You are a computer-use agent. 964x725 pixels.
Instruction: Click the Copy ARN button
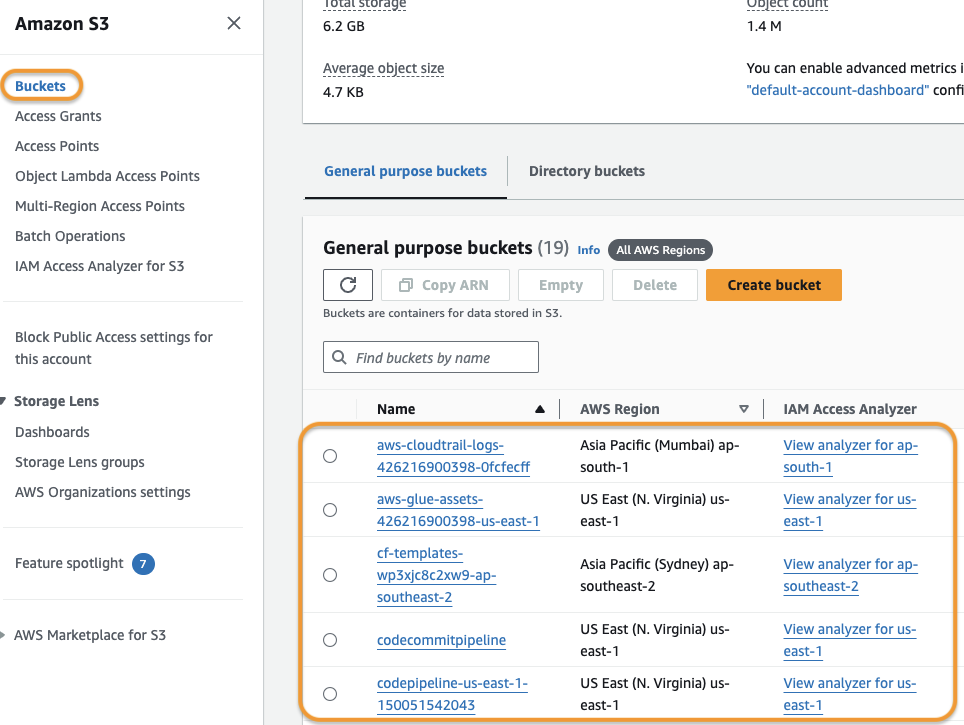tap(445, 285)
